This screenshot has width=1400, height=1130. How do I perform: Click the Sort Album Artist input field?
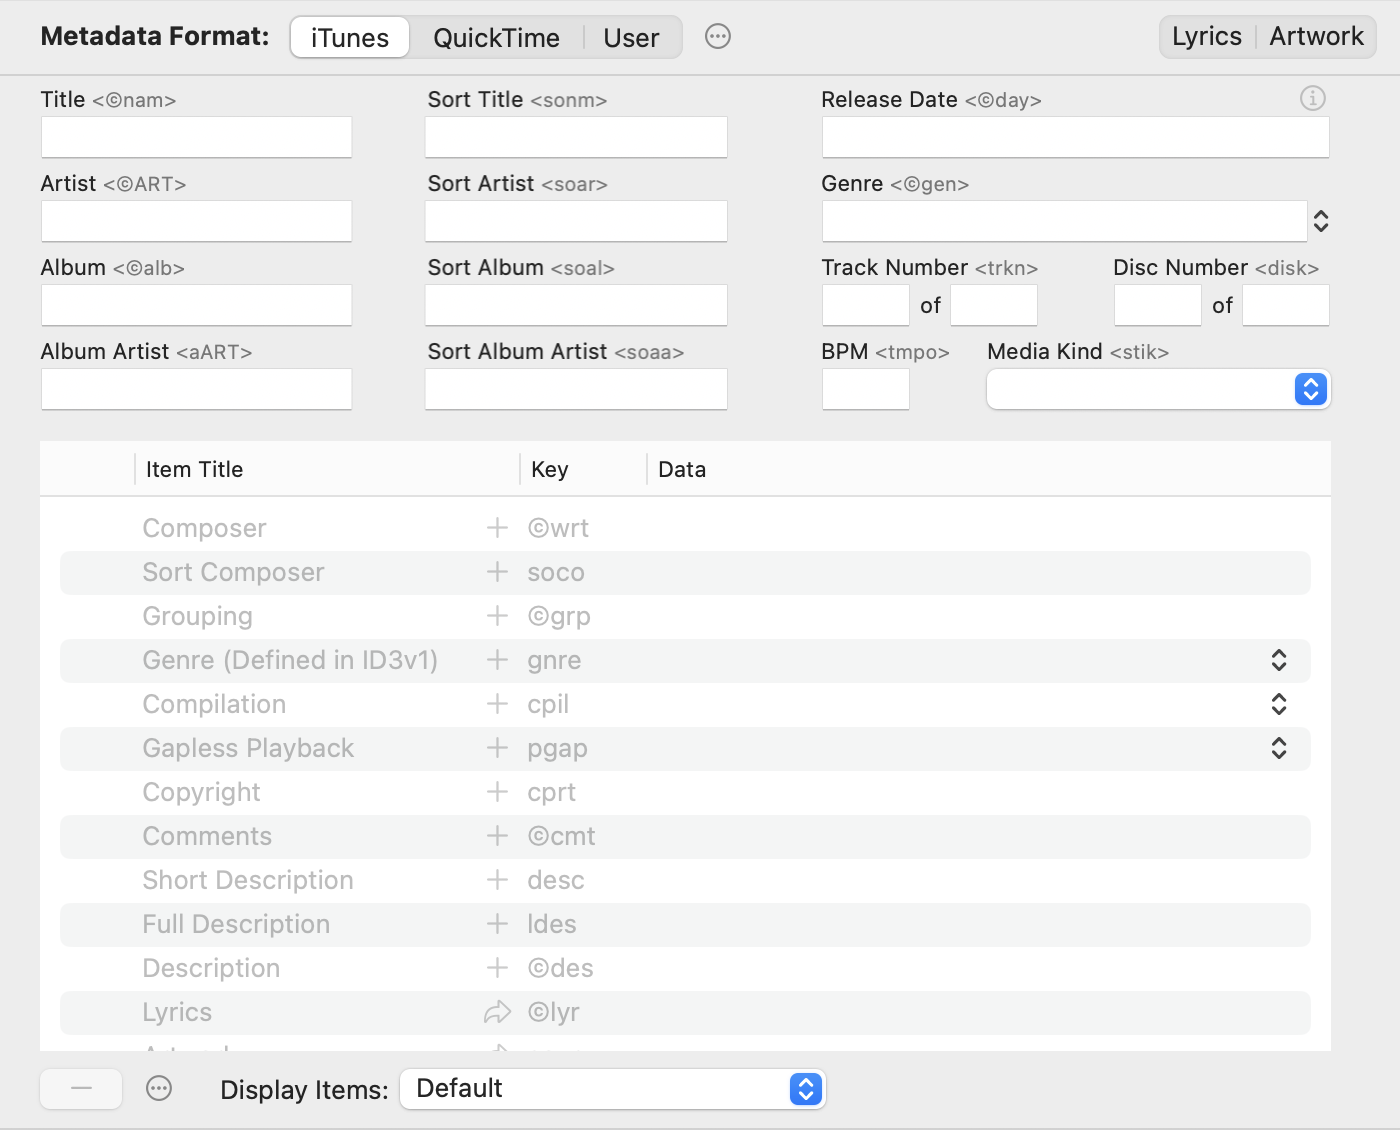click(x=576, y=389)
